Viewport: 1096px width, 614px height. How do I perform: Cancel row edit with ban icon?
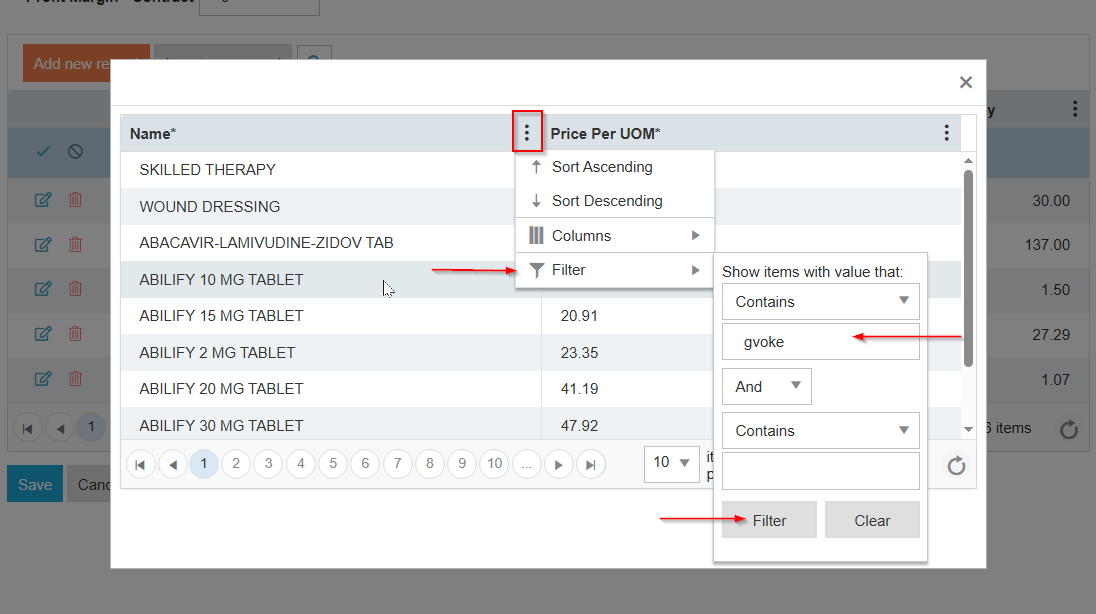coord(75,151)
